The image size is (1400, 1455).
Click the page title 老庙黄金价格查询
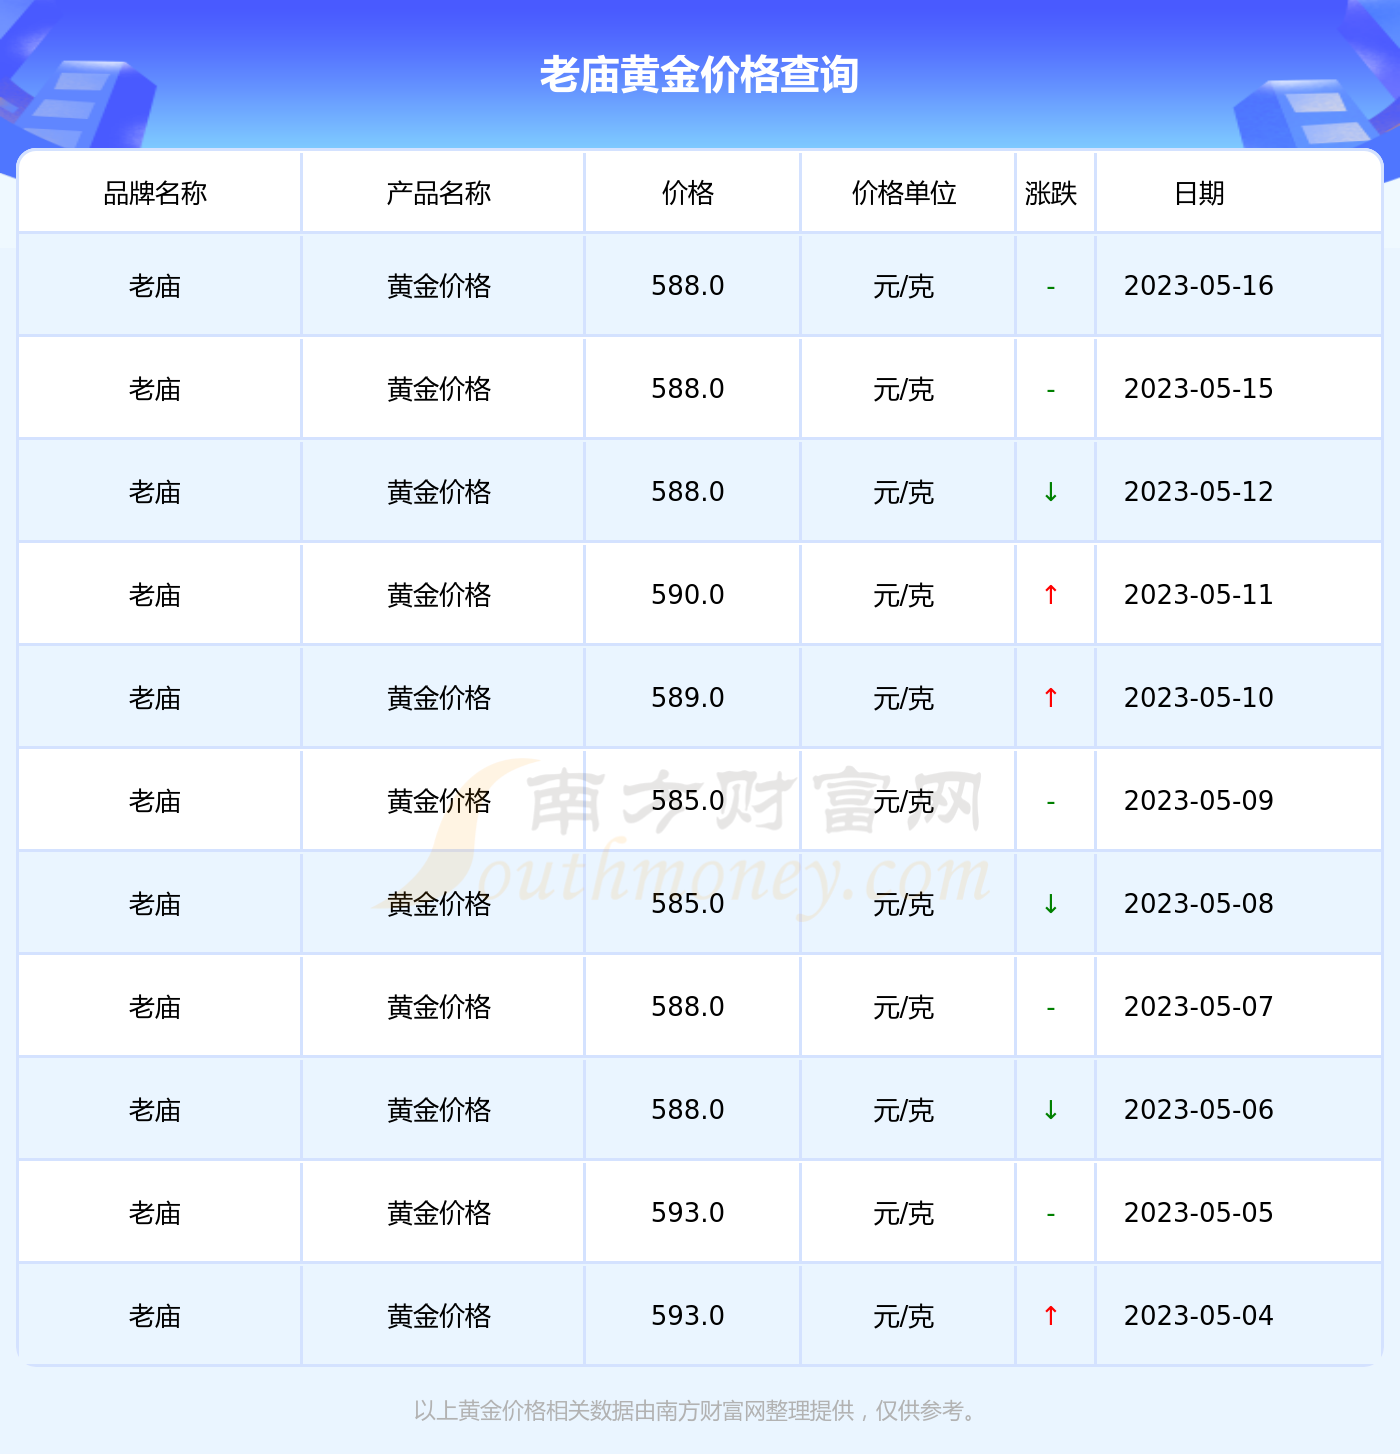click(x=699, y=75)
